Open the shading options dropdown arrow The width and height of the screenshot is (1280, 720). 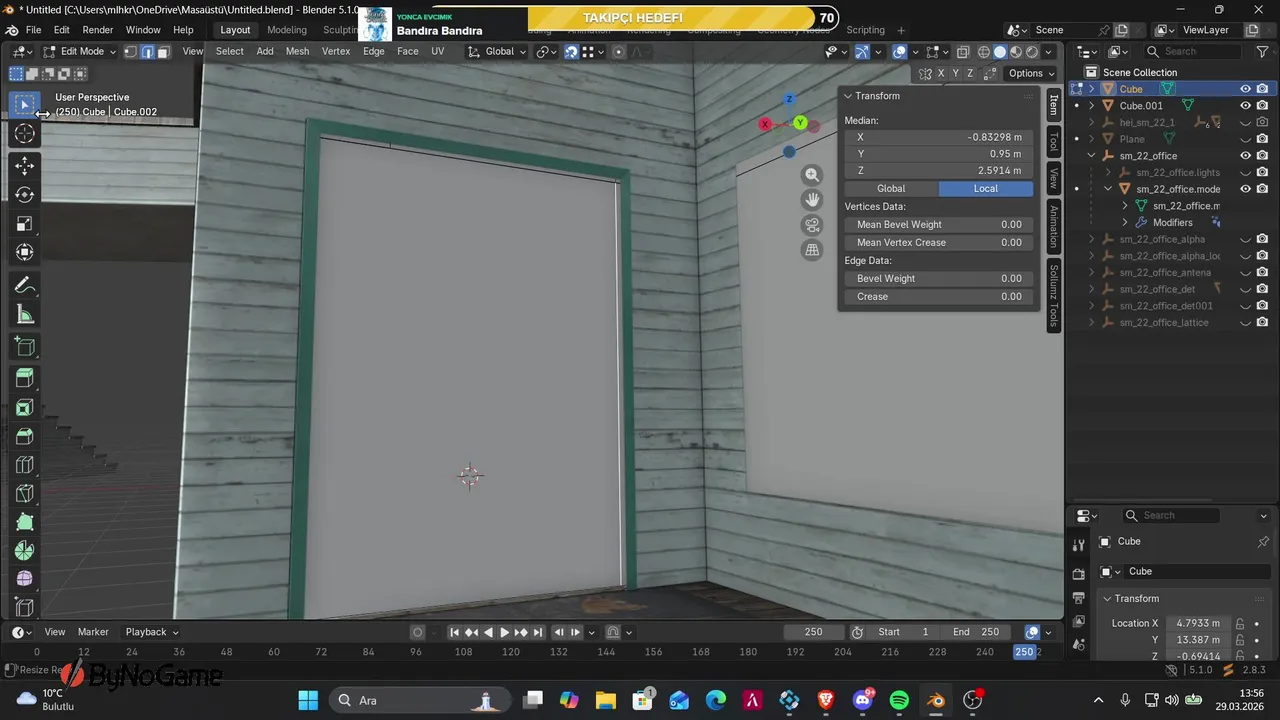[x=1048, y=52]
